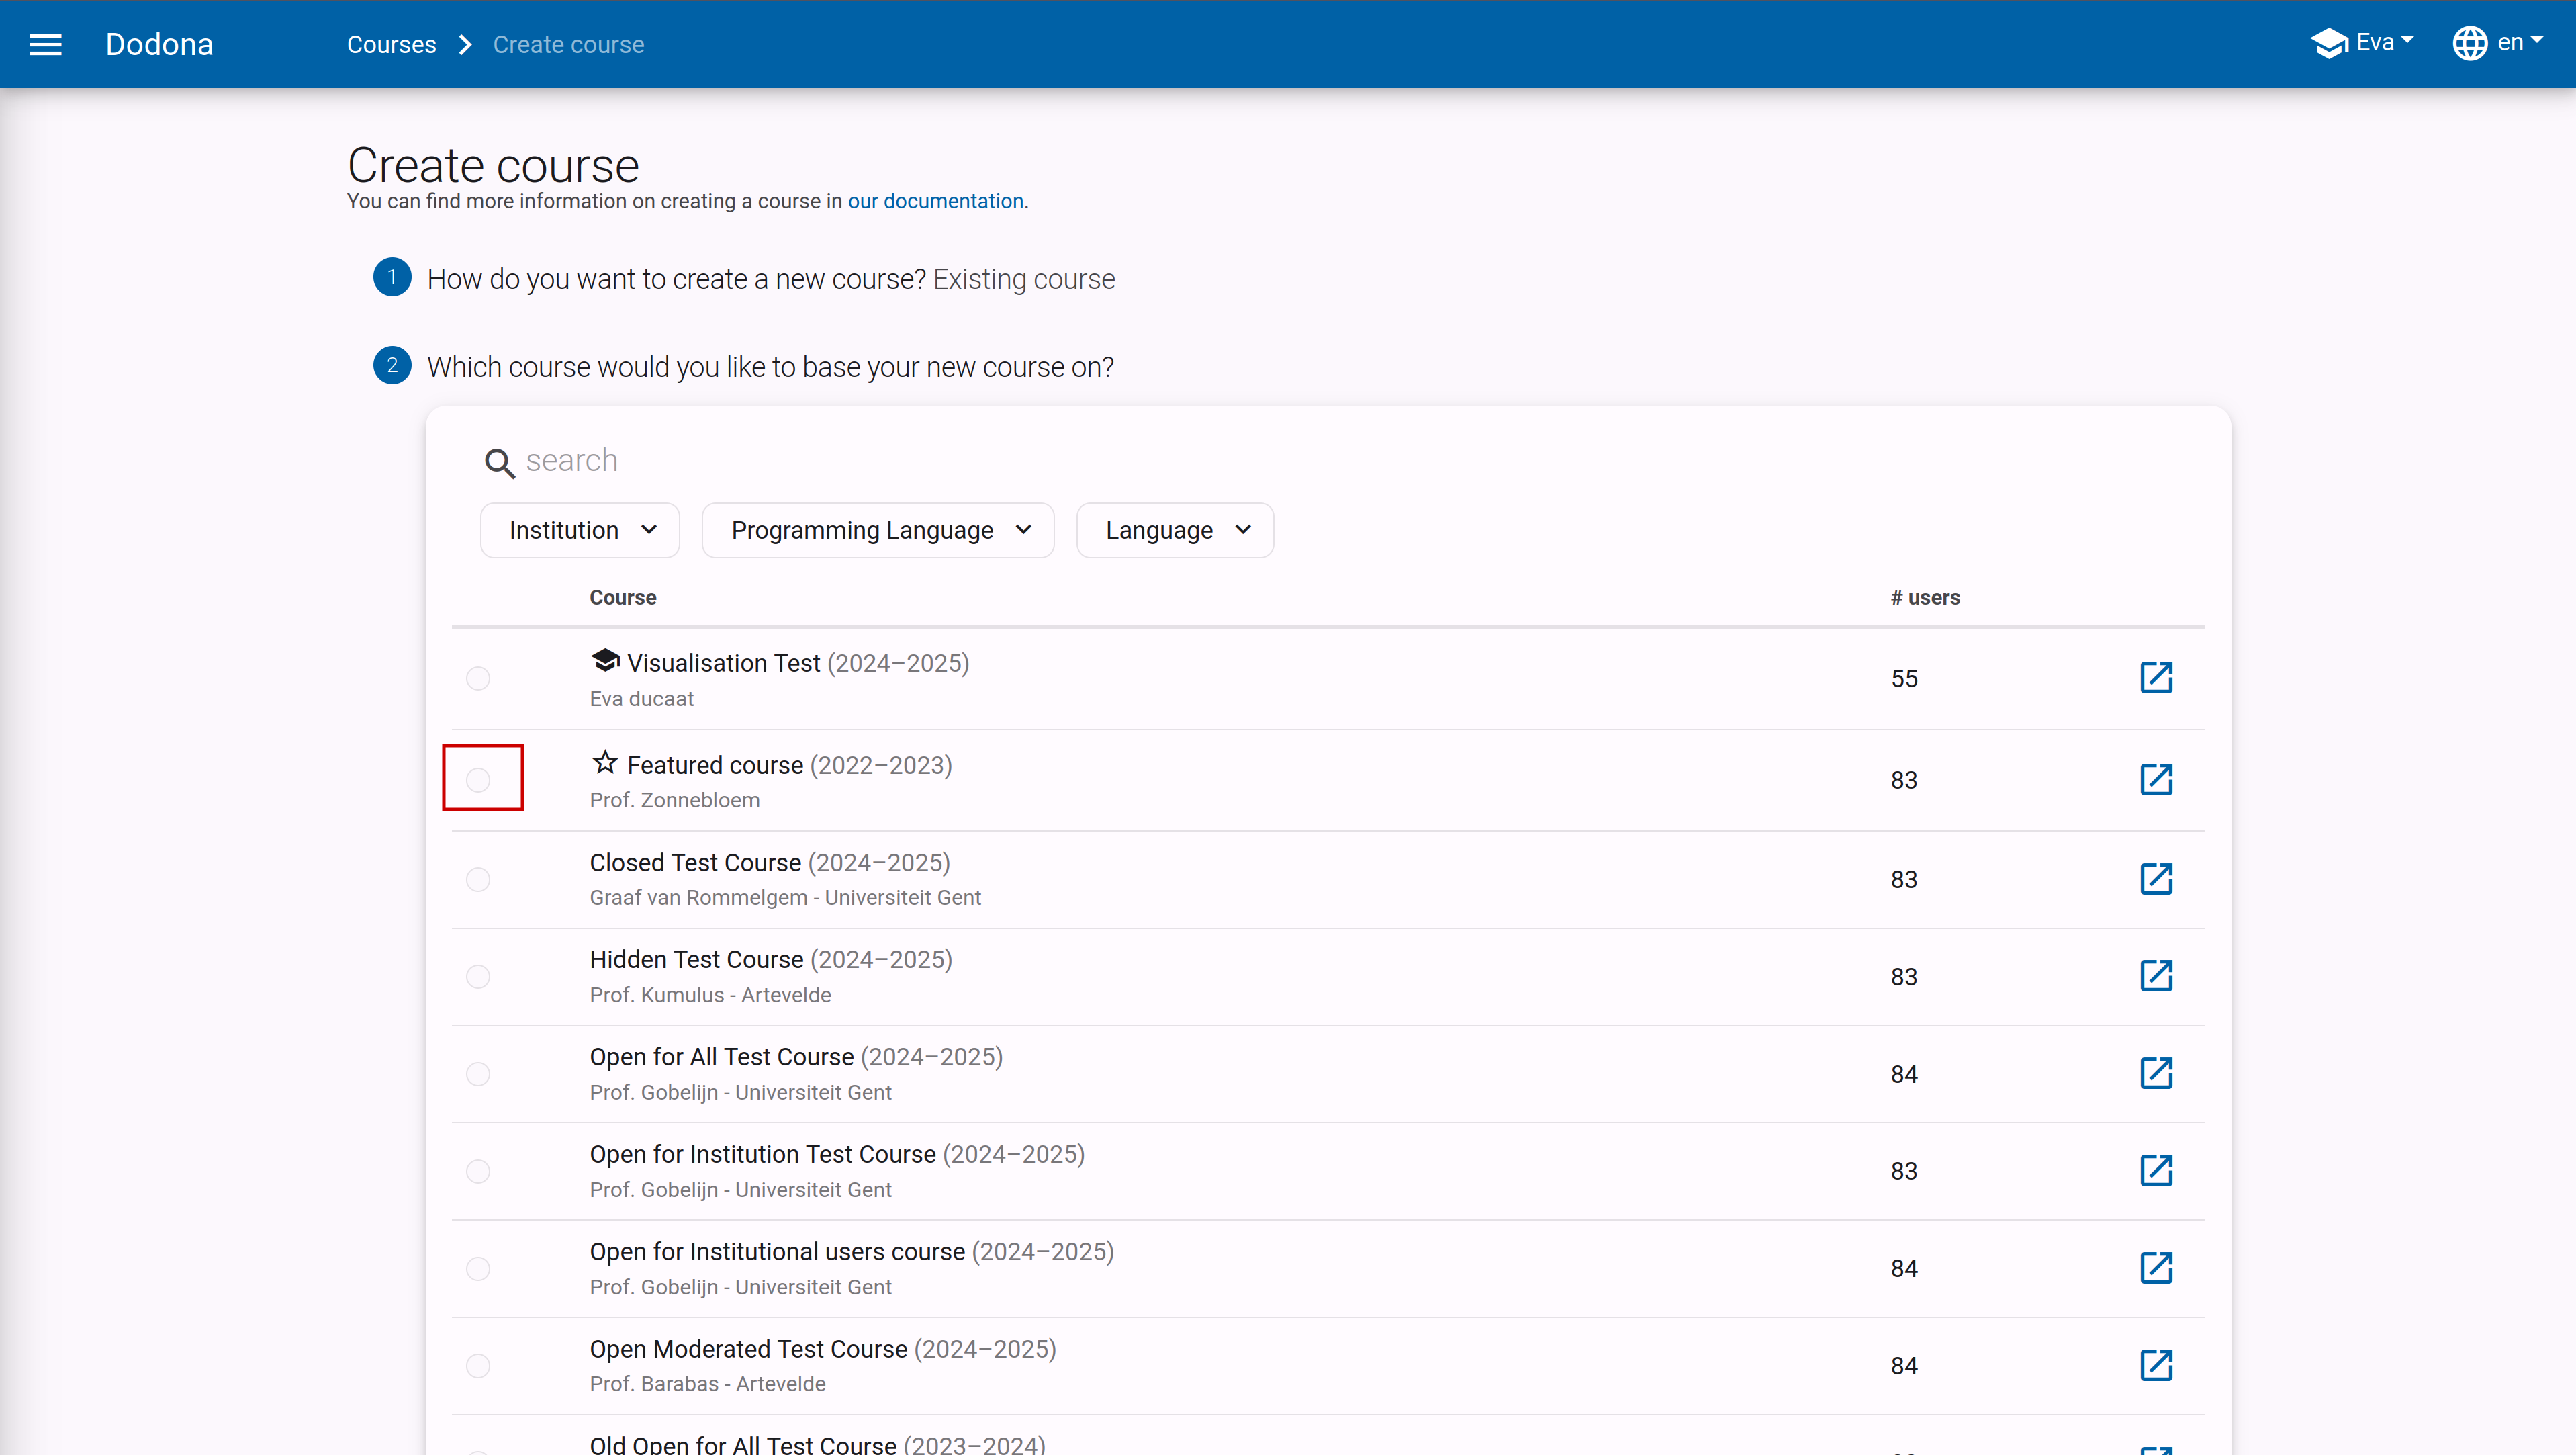Image resolution: width=2576 pixels, height=1455 pixels.
Task: Click 'Open for All Test Course' name
Action: pyautogui.click(x=722, y=1057)
